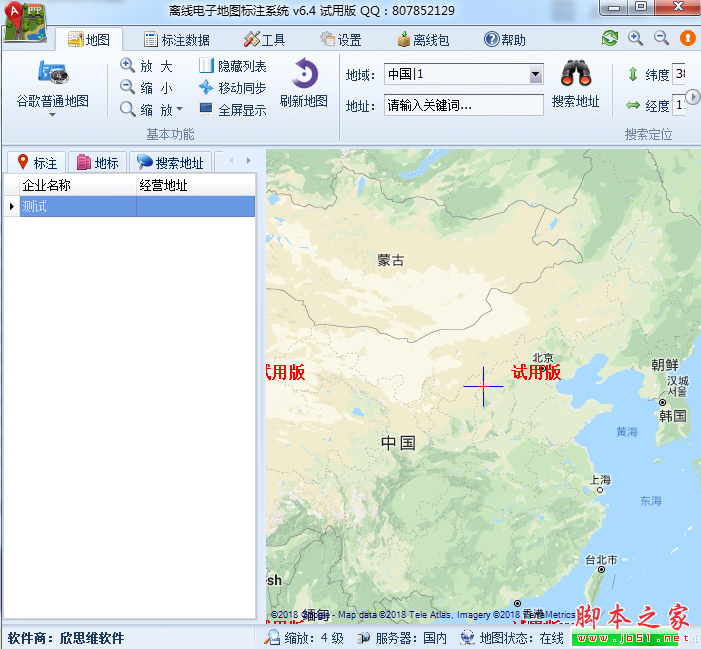Select the 测试 row in the list
701x649 pixels.
137,206
